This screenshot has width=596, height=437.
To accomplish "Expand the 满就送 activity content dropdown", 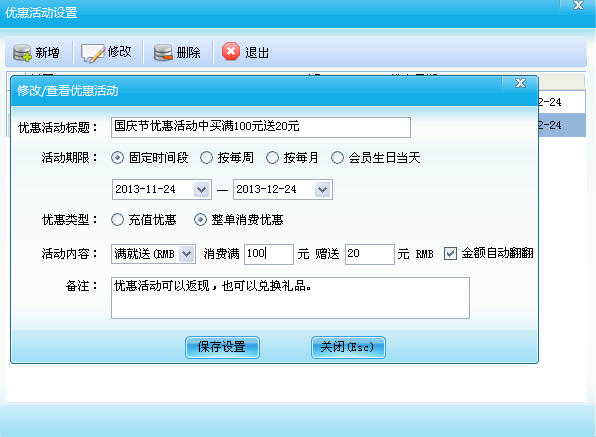I will pyautogui.click(x=186, y=254).
